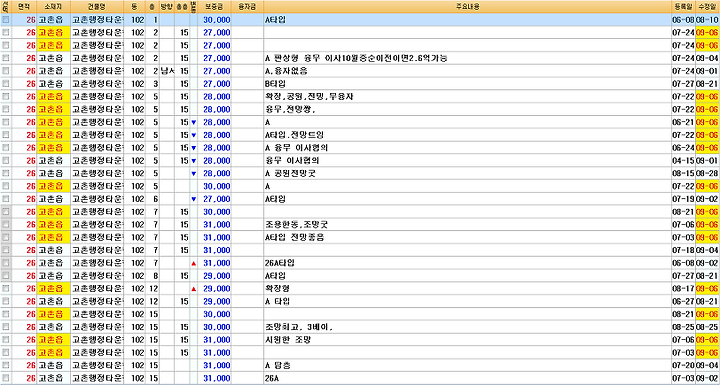Select the '조용한동,조망굿' cell
This screenshot has height=385, width=720.
coord(467,225)
